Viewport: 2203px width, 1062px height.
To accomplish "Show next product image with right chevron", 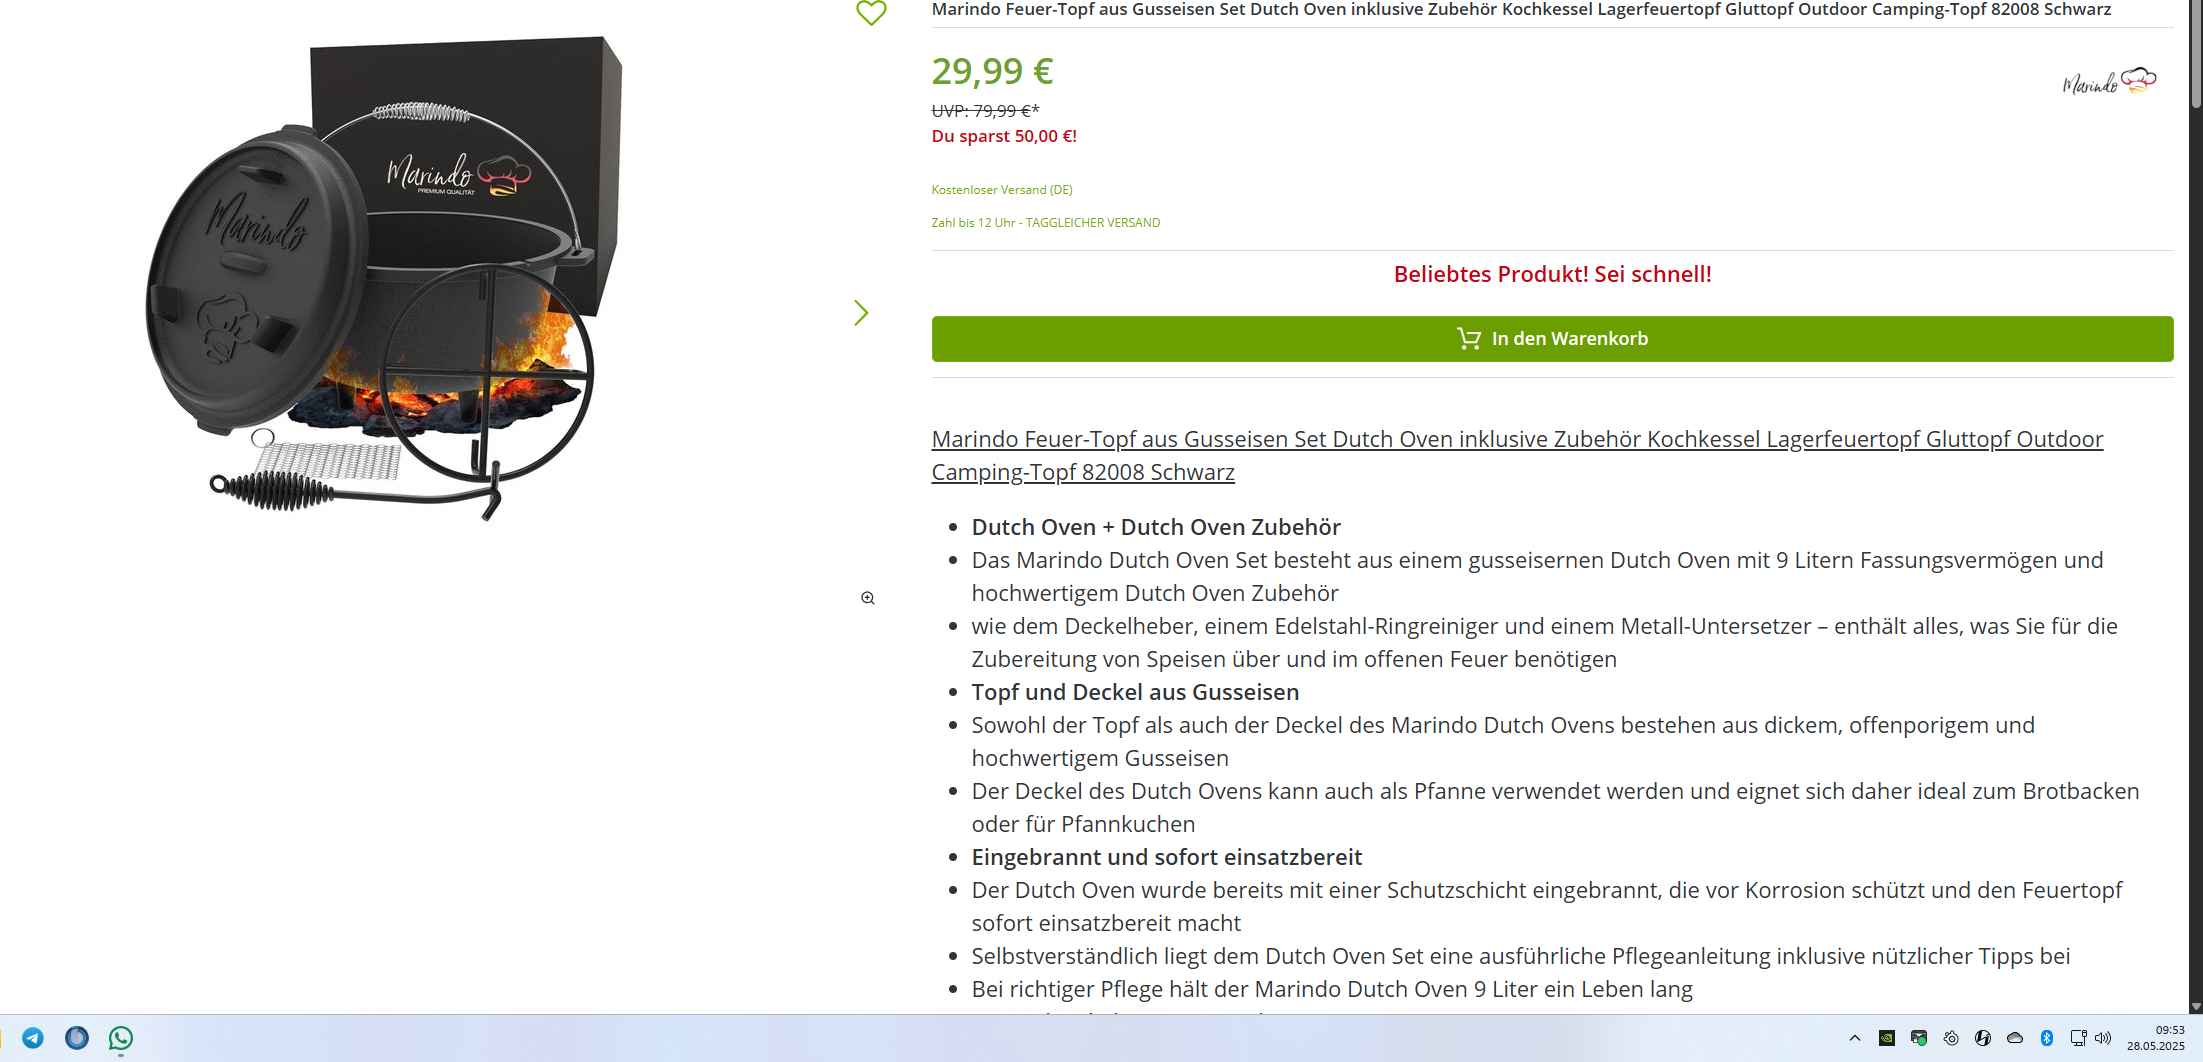I will click(x=861, y=313).
